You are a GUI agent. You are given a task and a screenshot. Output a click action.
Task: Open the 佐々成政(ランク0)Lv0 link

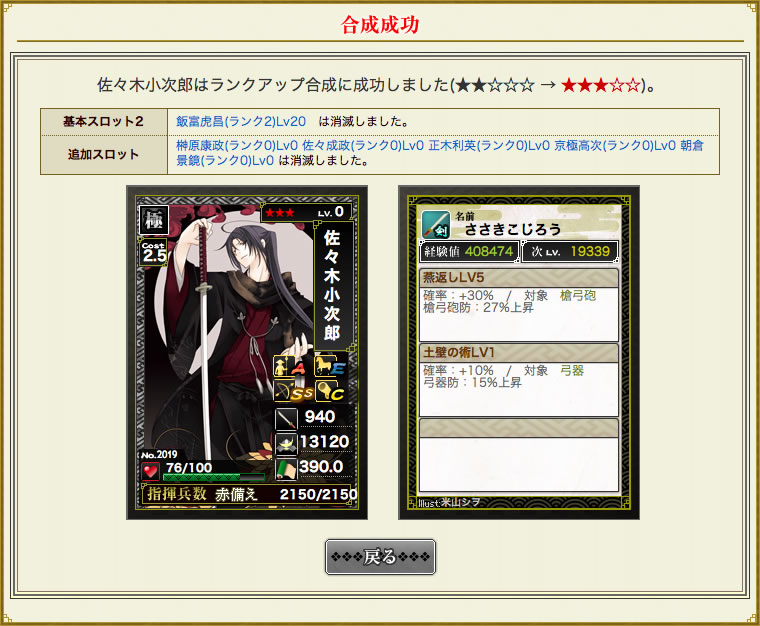(363, 145)
